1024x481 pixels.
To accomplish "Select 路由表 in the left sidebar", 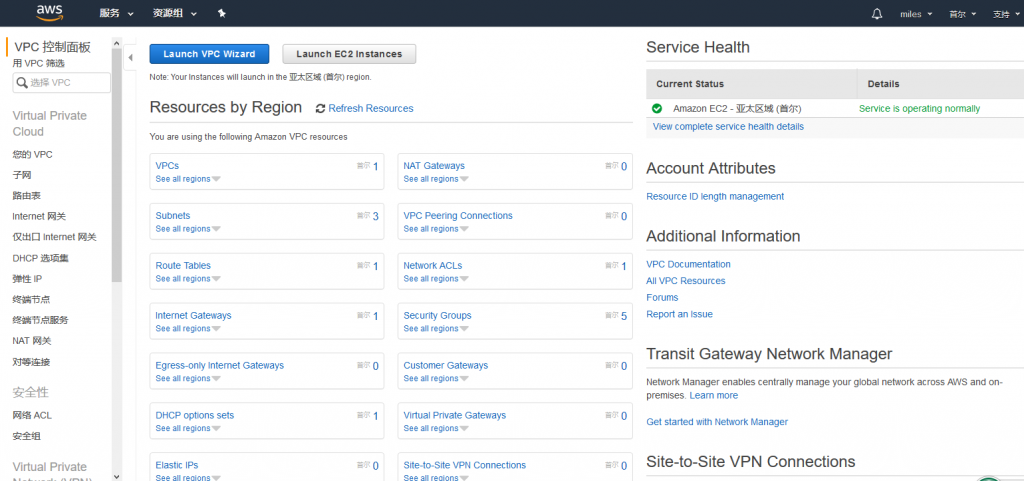I will tap(26, 196).
